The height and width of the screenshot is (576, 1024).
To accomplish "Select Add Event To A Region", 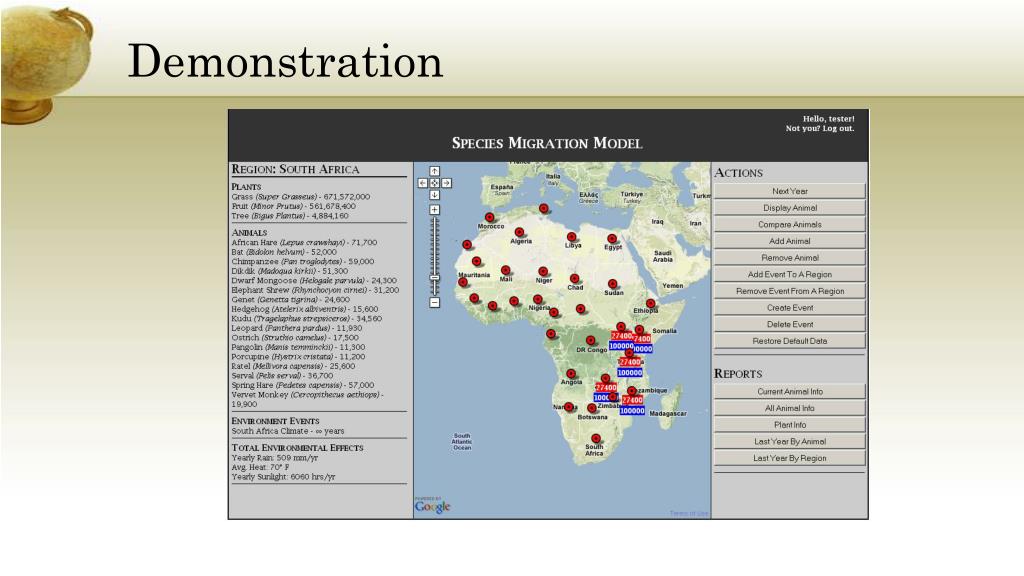I will 790,274.
